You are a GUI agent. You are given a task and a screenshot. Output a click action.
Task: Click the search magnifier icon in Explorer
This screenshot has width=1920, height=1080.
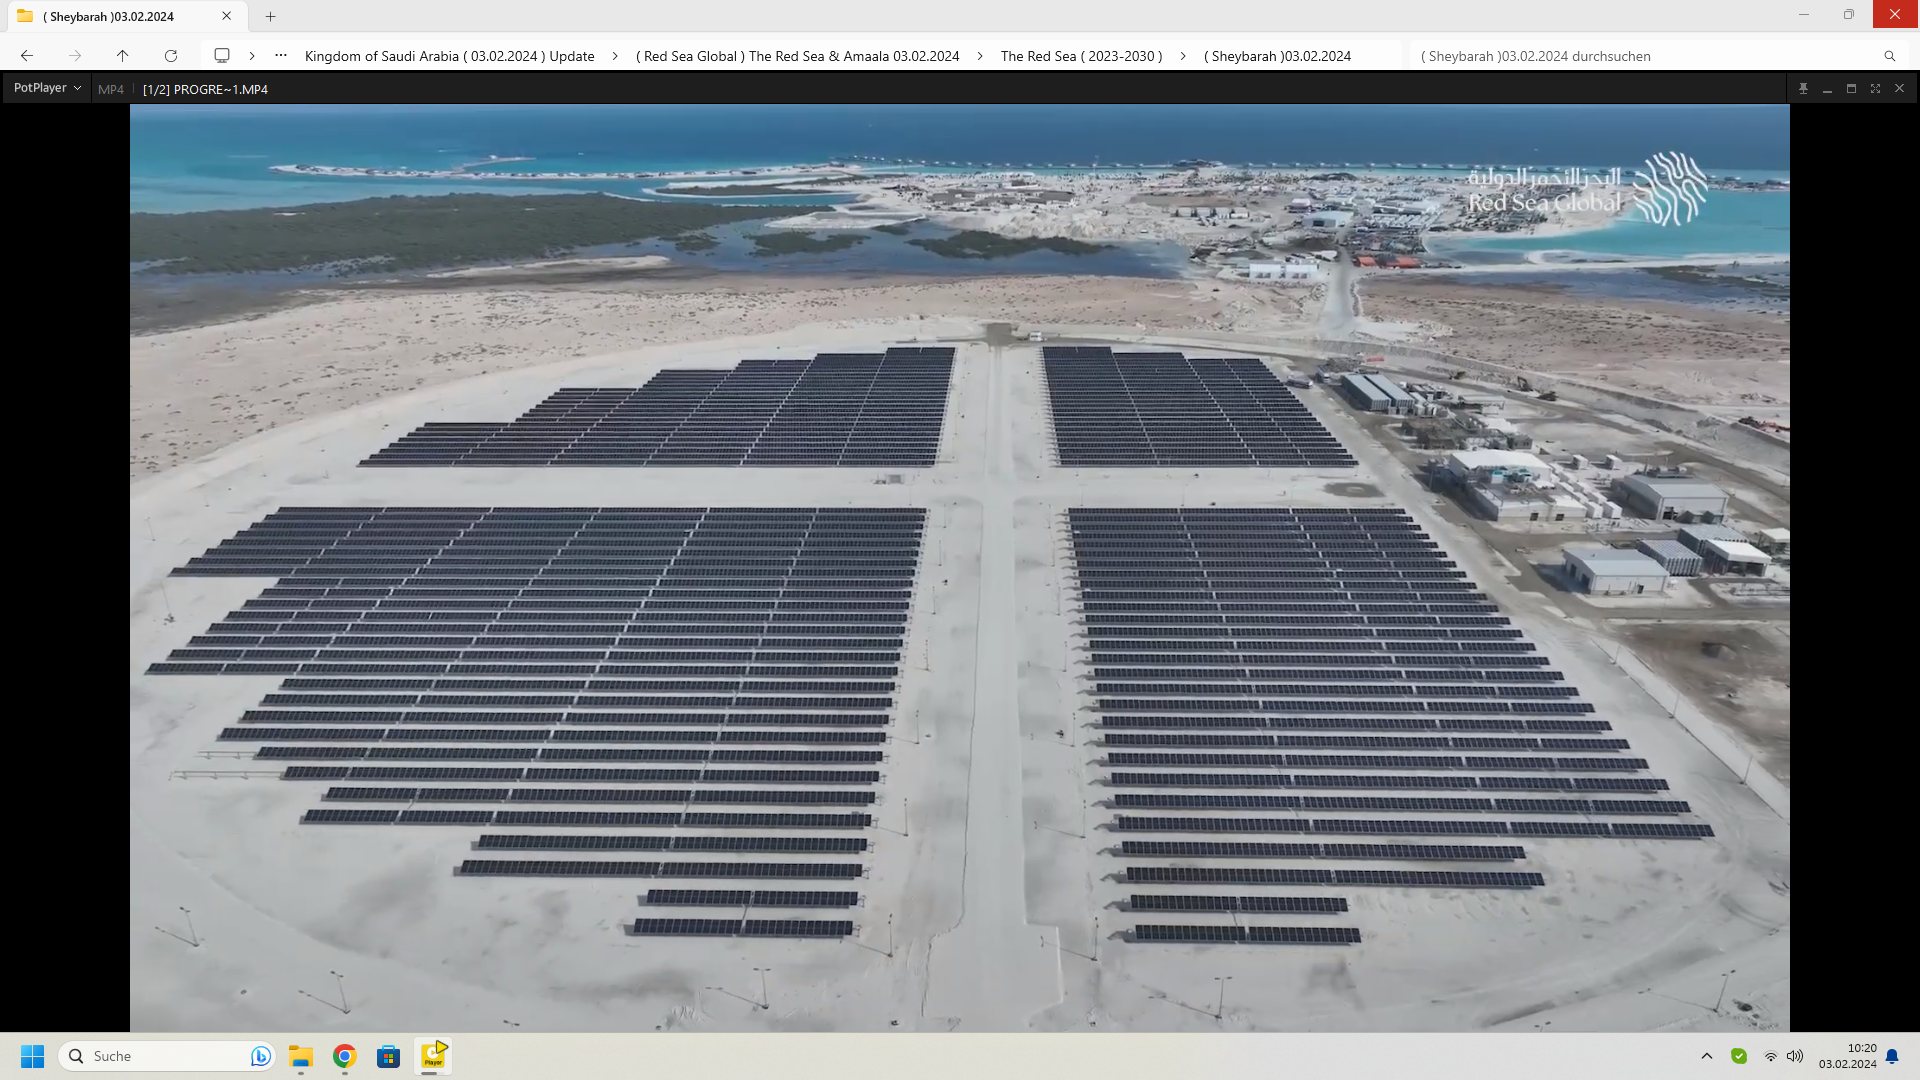point(1889,56)
